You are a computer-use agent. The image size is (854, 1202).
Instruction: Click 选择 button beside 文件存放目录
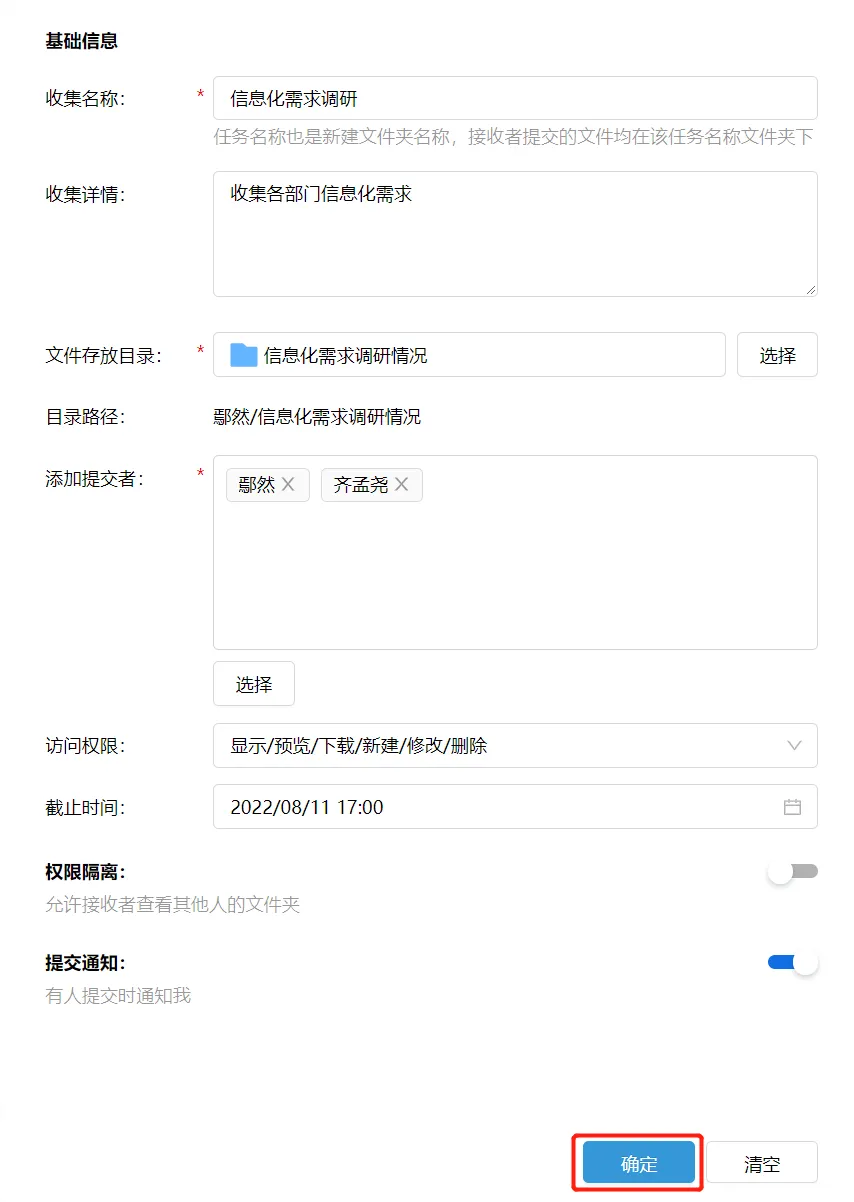pyautogui.click(x=777, y=355)
